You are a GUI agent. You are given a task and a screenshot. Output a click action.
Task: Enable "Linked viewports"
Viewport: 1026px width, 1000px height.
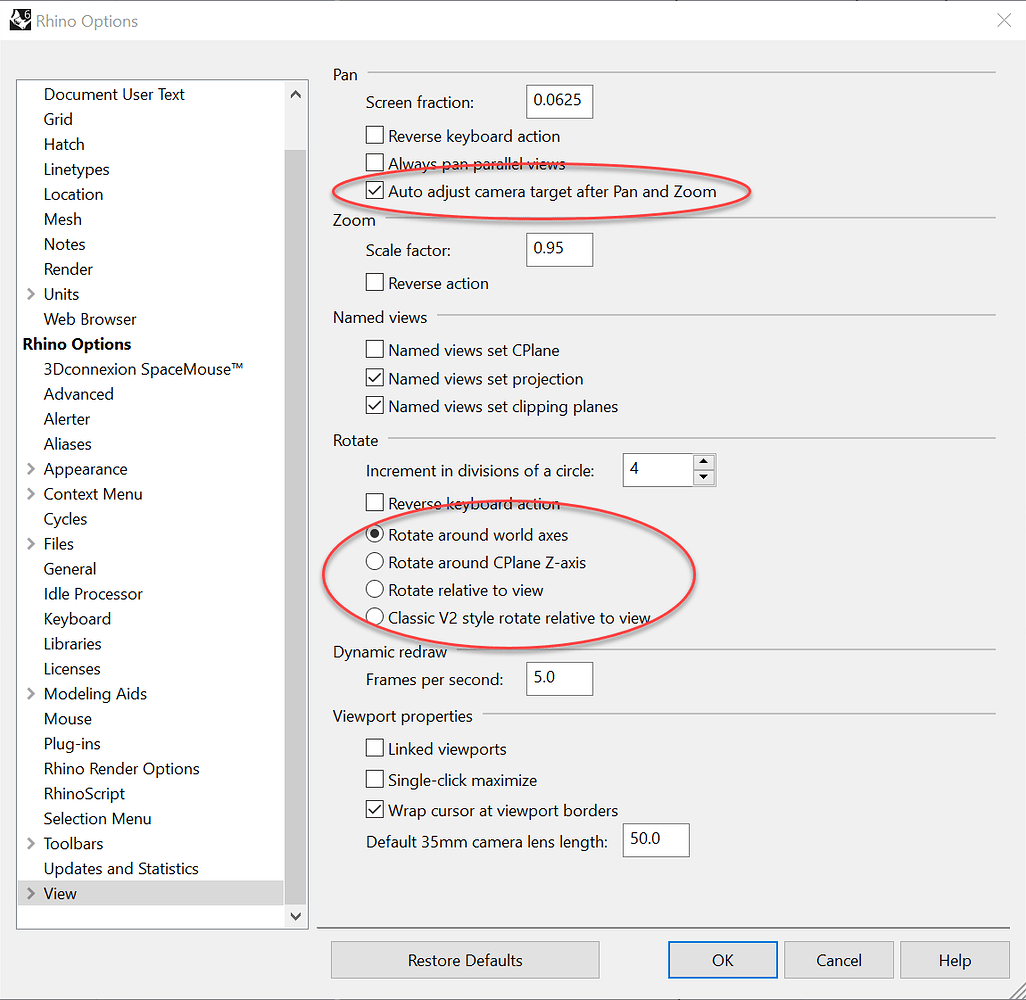(375, 748)
